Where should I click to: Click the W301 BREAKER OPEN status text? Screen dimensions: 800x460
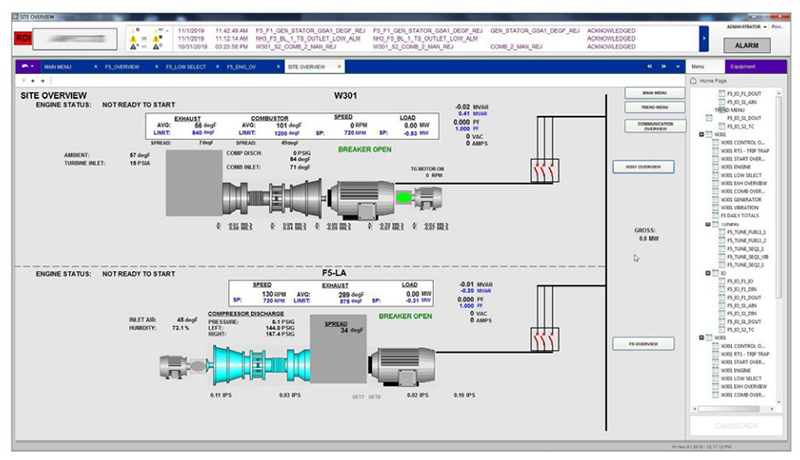pos(365,149)
